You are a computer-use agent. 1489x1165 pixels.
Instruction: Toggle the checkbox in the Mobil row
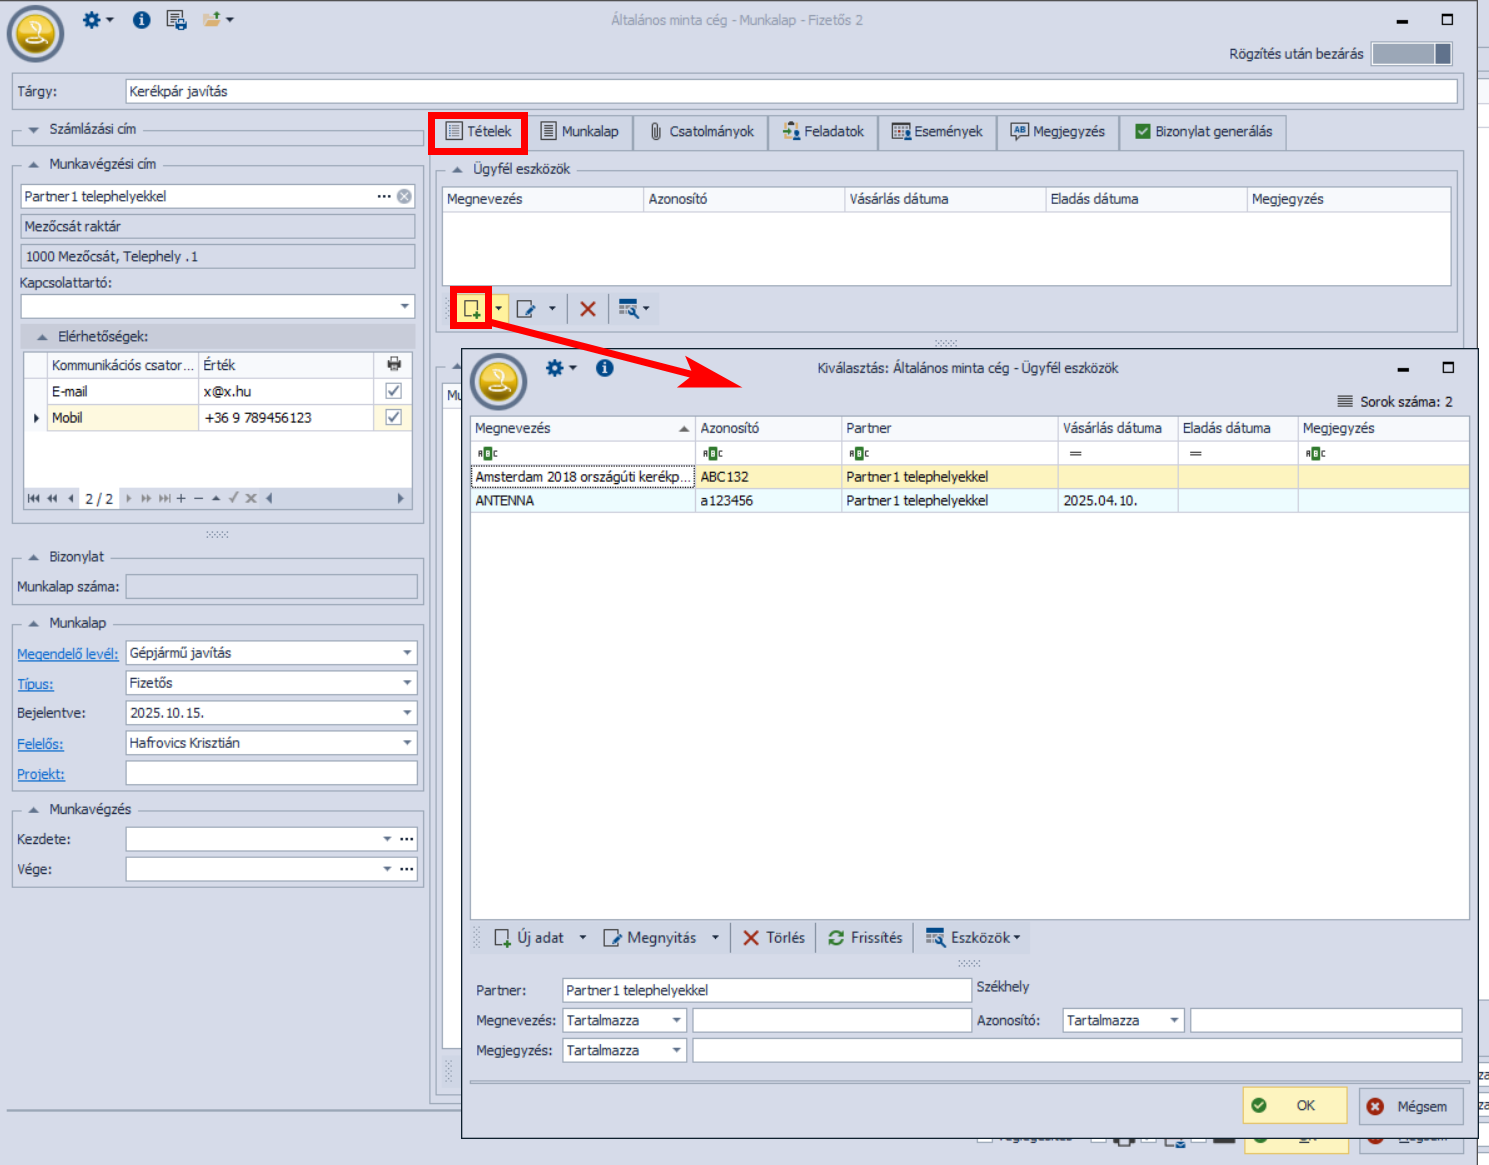pyautogui.click(x=394, y=417)
